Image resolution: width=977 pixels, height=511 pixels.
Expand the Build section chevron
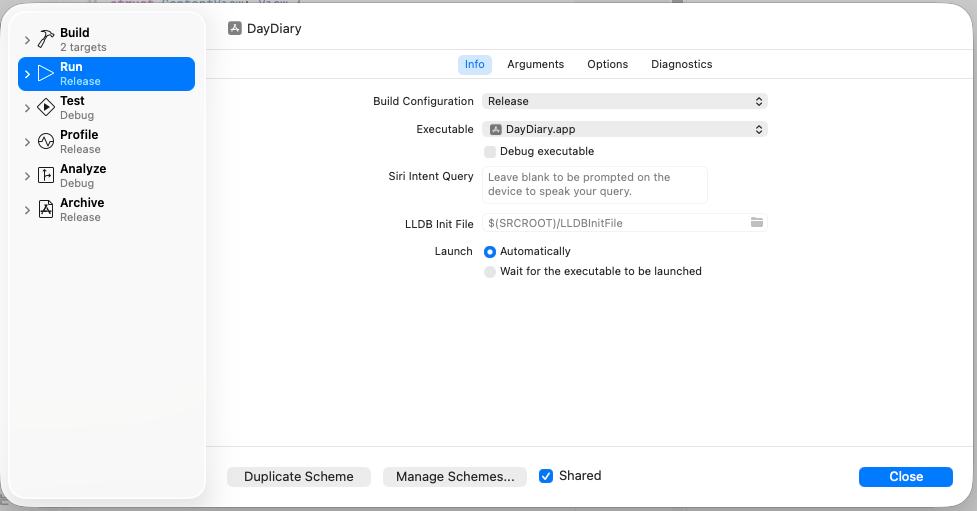tap(27, 40)
